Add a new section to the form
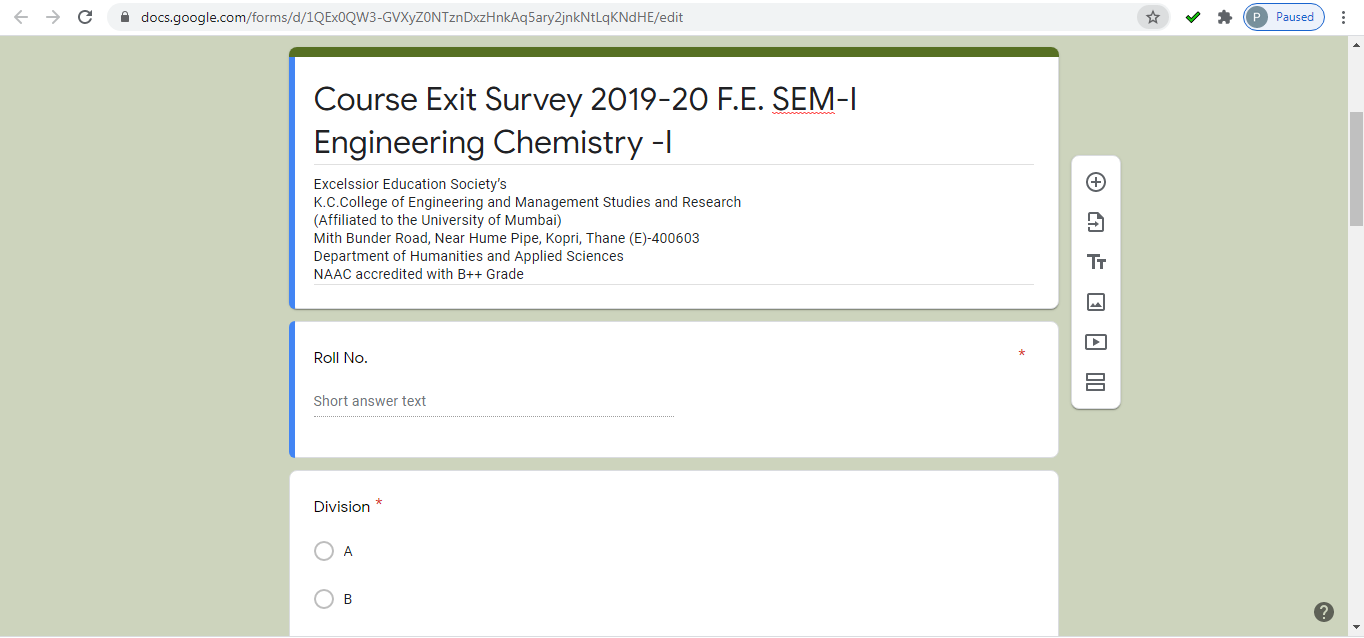The height and width of the screenshot is (638, 1364). (1096, 382)
